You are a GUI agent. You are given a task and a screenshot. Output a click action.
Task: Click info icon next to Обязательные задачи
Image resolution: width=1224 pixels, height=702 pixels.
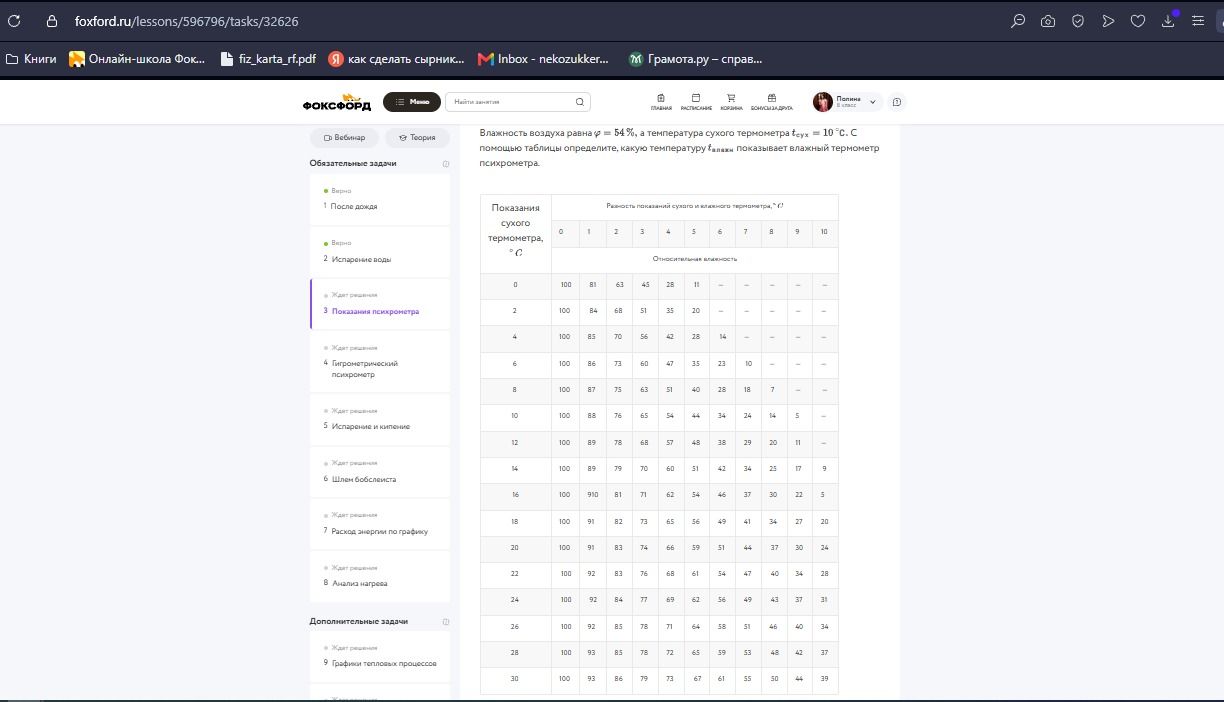click(x=446, y=163)
